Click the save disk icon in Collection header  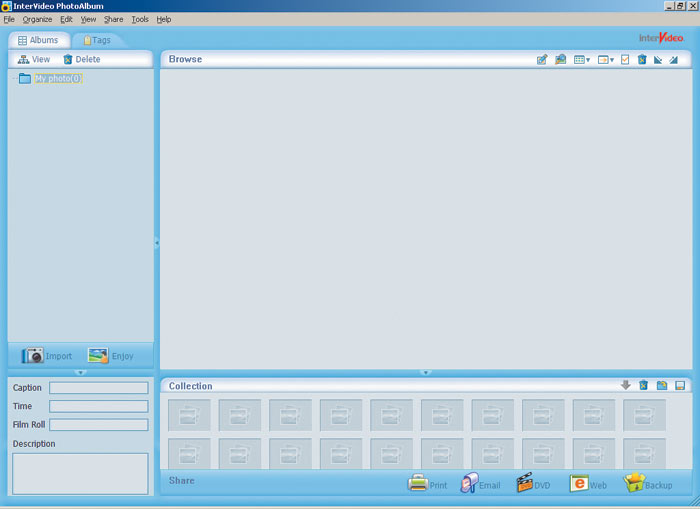coord(680,385)
